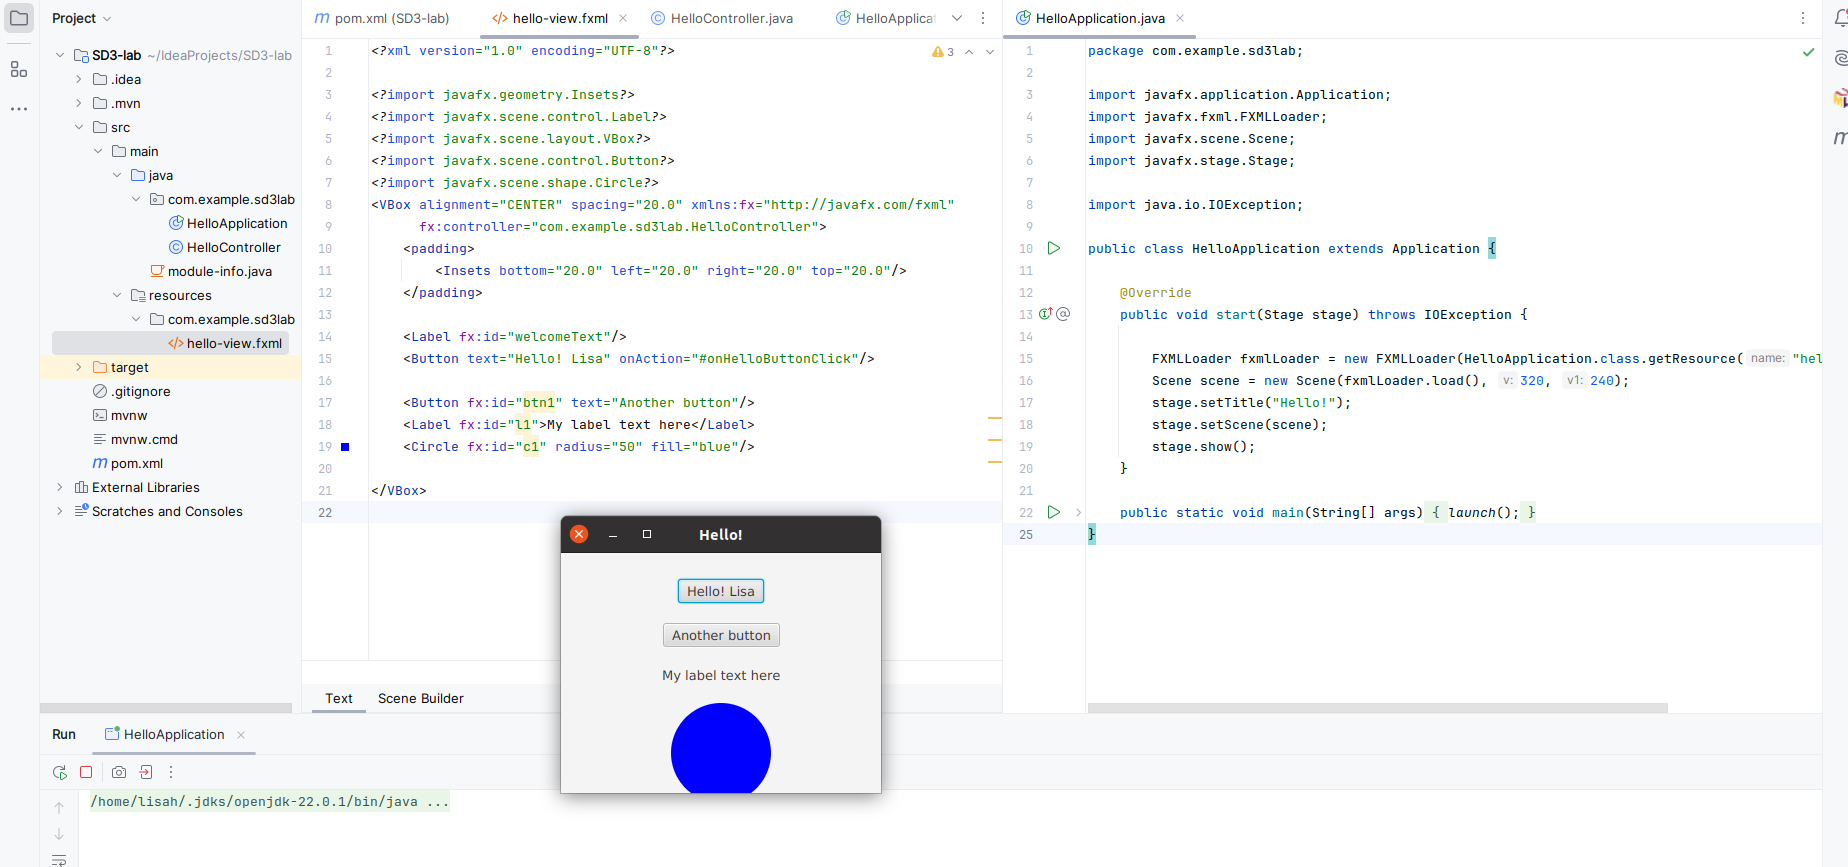Collapse the SD3-lab project root
This screenshot has width=1848, height=867.
(60, 55)
